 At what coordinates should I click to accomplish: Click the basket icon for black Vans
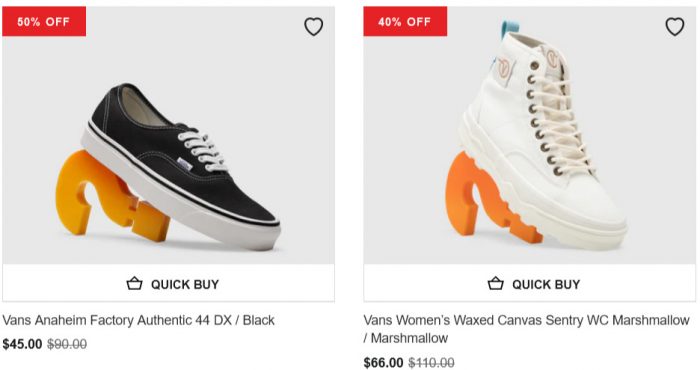point(134,283)
